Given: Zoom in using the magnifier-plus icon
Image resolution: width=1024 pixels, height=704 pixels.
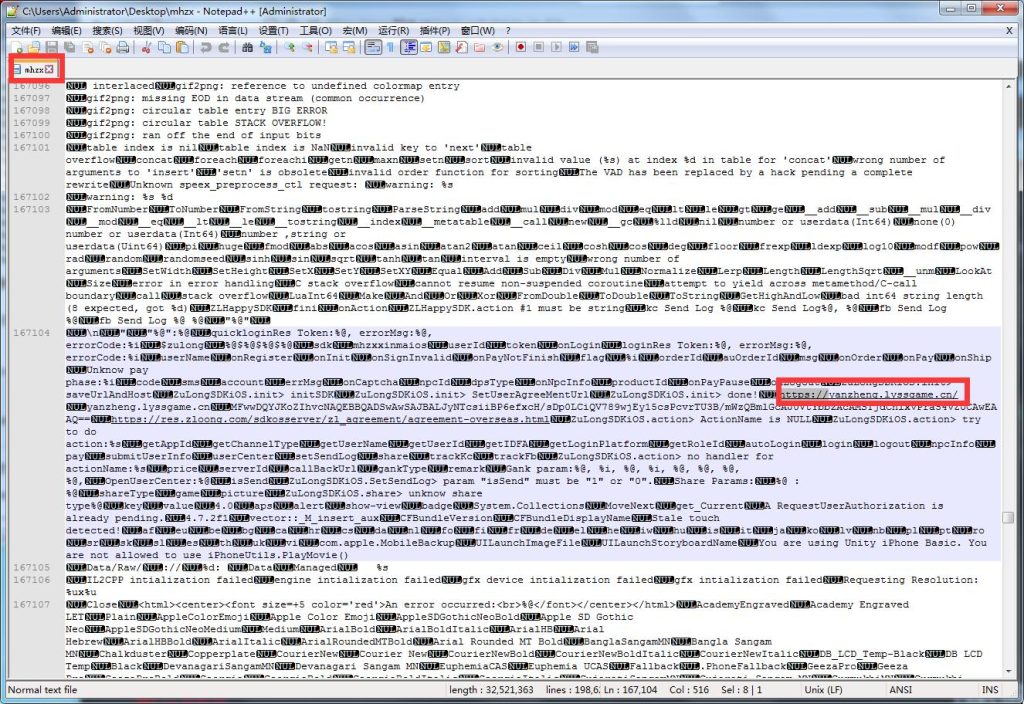Looking at the screenshot, I should pos(290,47).
